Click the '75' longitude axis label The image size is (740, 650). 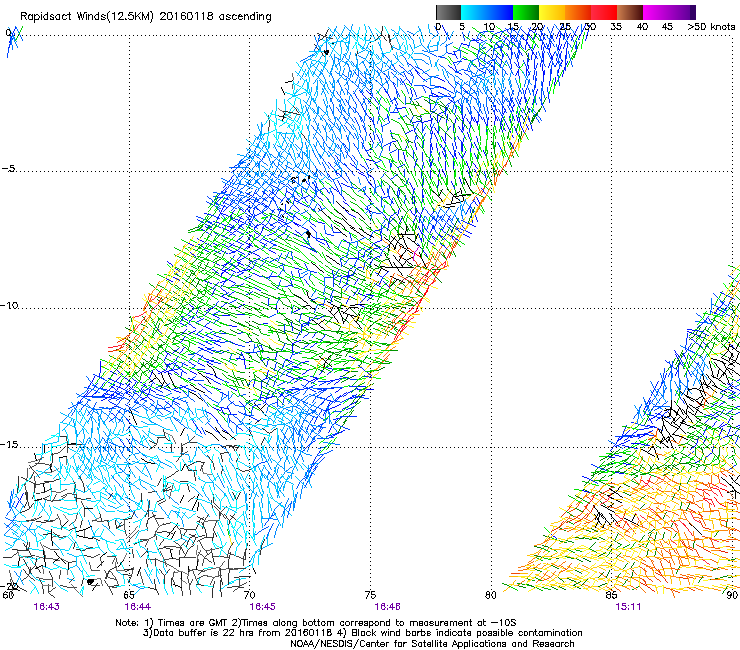coord(370,595)
